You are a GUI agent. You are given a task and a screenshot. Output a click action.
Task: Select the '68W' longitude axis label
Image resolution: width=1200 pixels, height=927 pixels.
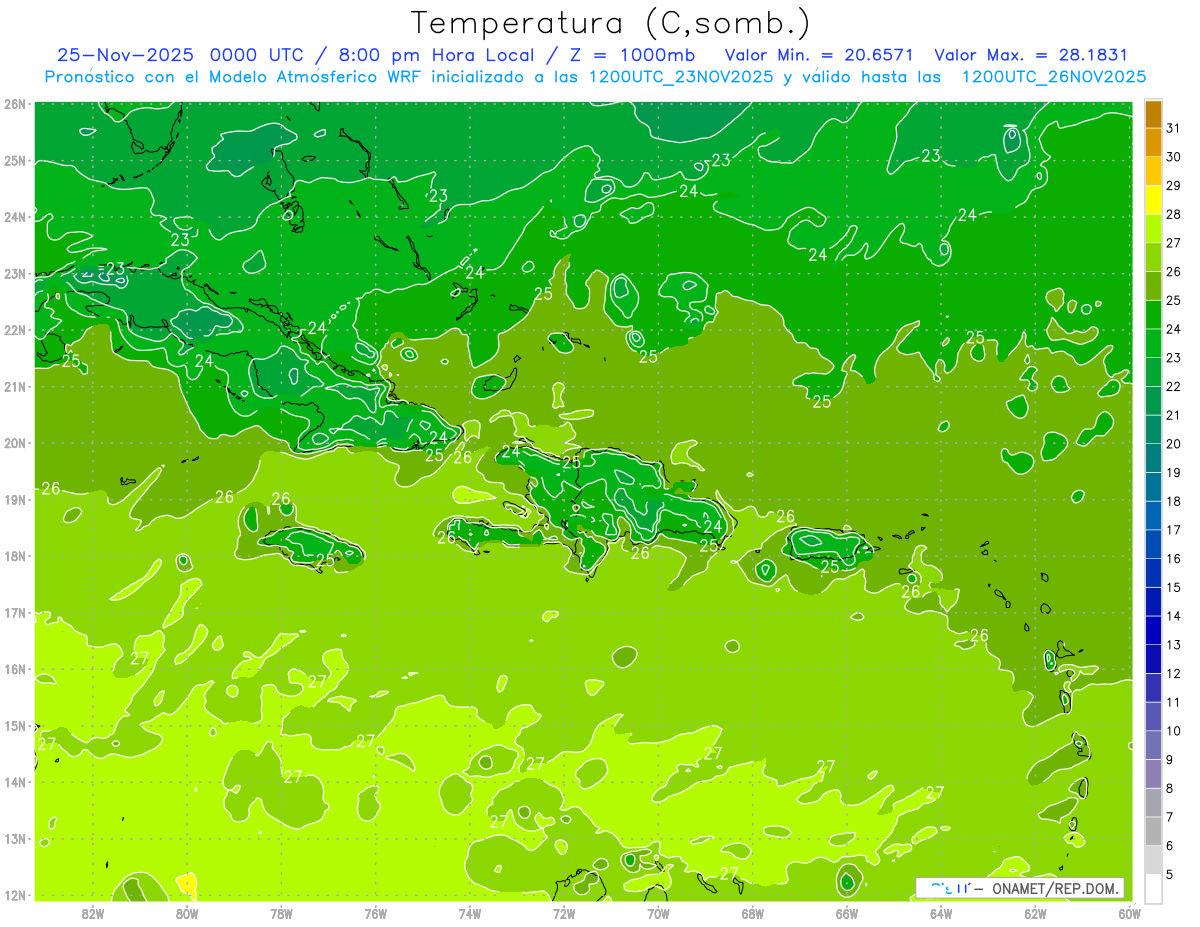pyautogui.click(x=753, y=912)
